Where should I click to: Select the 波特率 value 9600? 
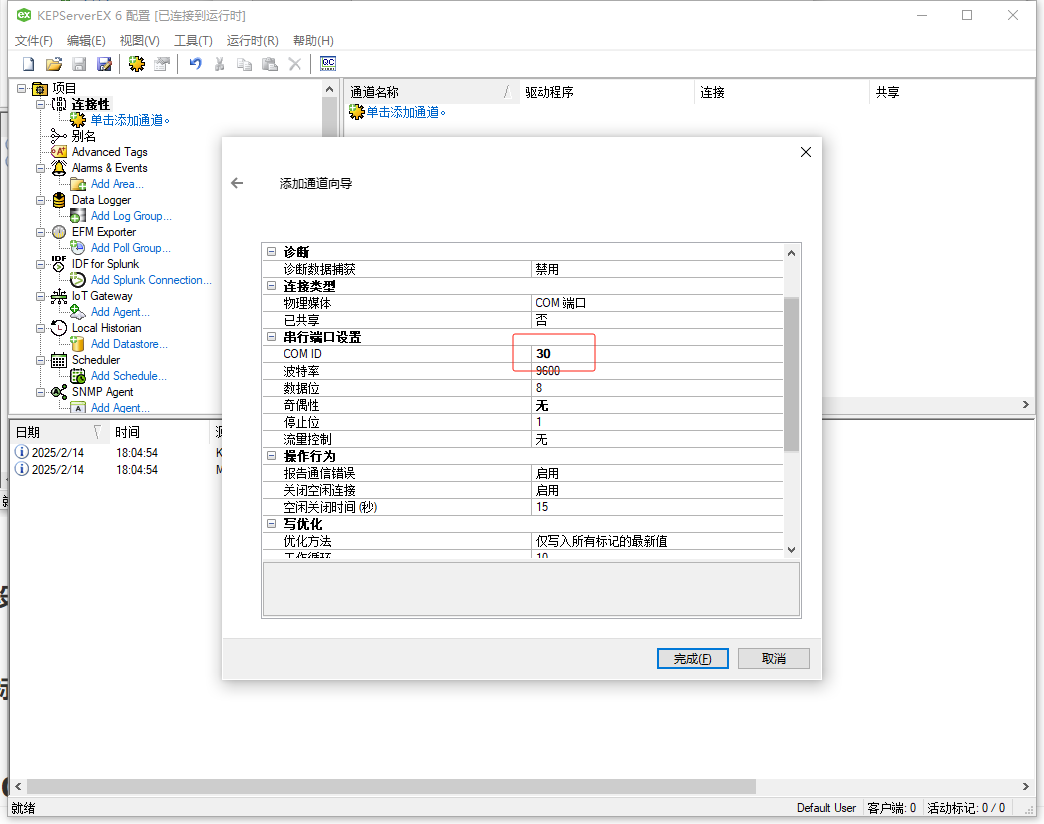pyautogui.click(x=656, y=371)
